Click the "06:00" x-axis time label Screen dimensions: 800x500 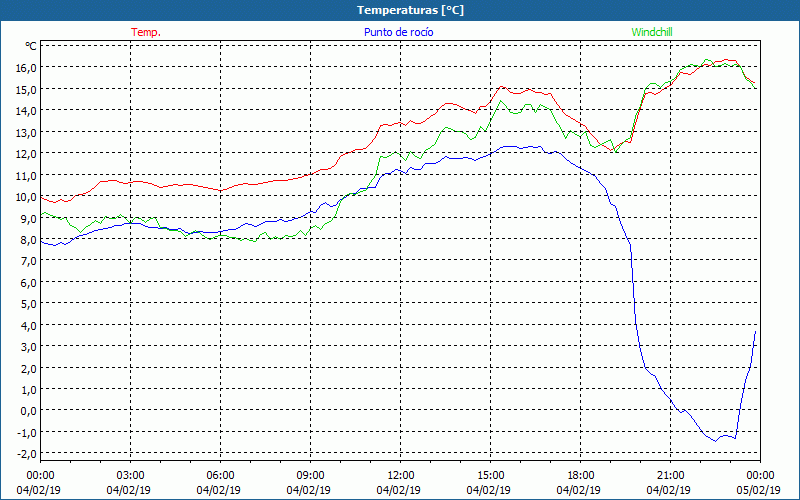pyautogui.click(x=220, y=476)
